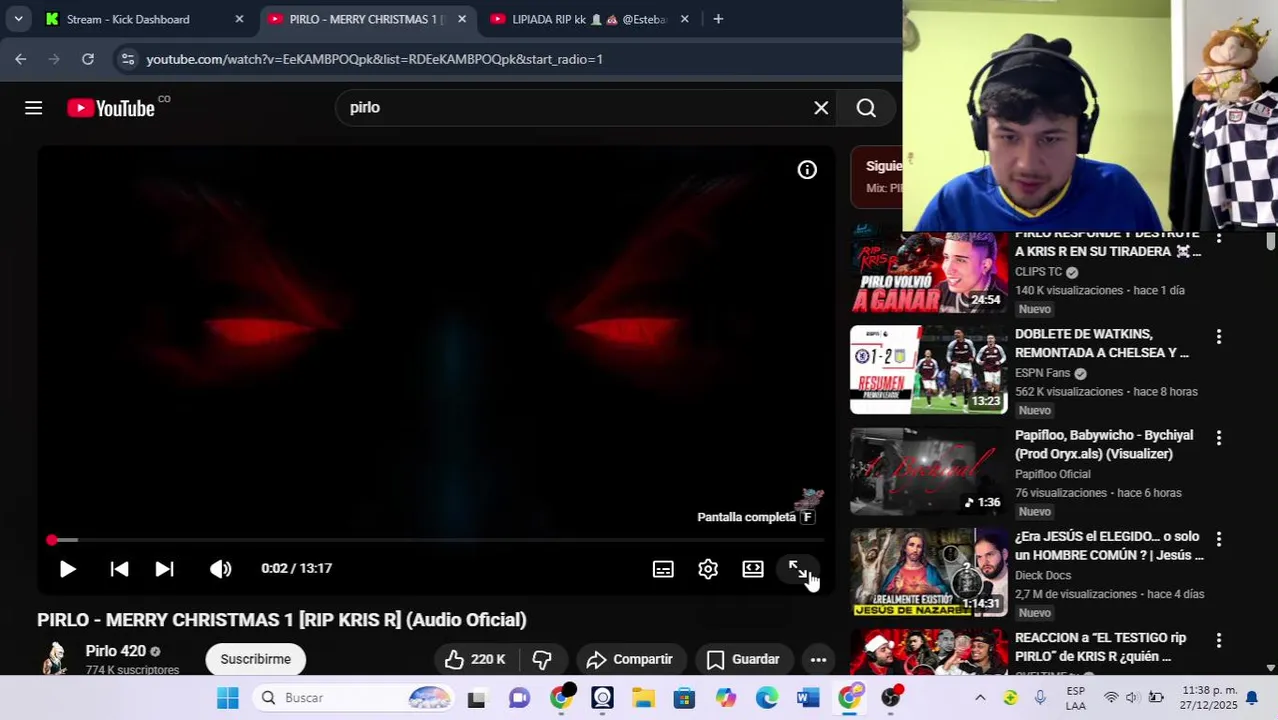This screenshot has height=720, width=1278.
Task: Save the video with Guardar
Action: tap(743, 659)
